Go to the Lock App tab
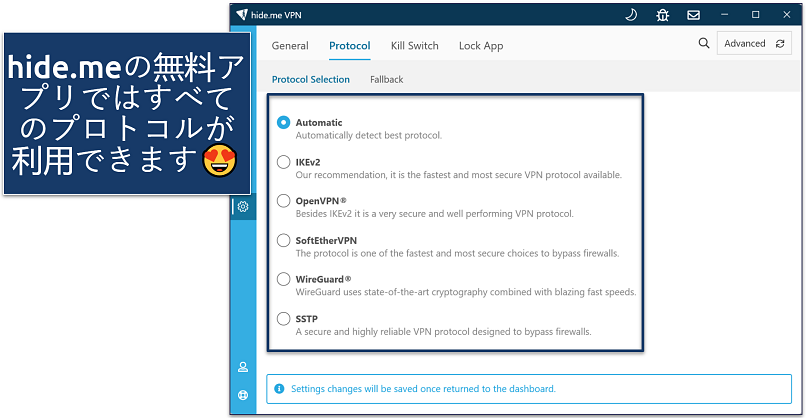 tap(481, 46)
